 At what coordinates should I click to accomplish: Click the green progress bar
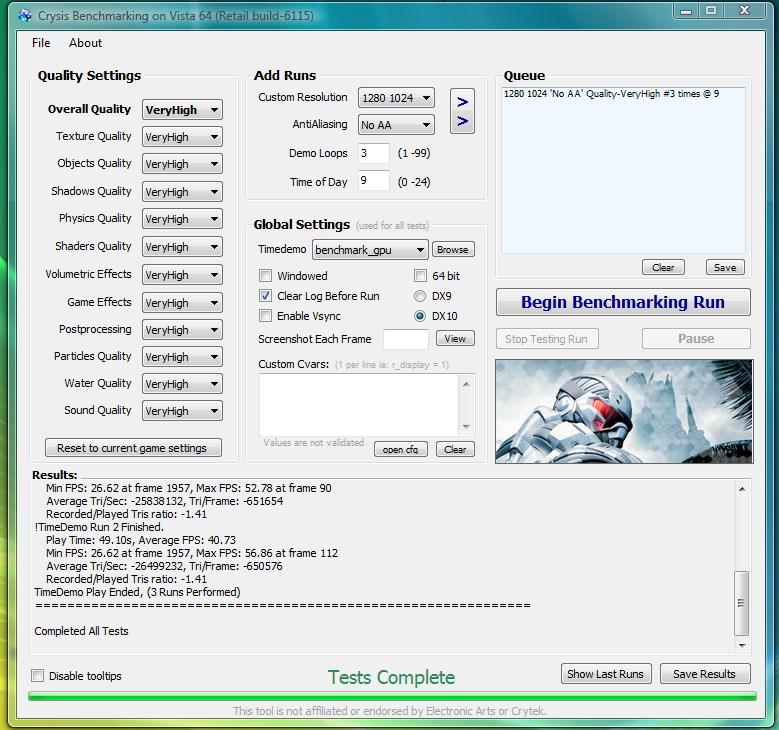[392, 696]
